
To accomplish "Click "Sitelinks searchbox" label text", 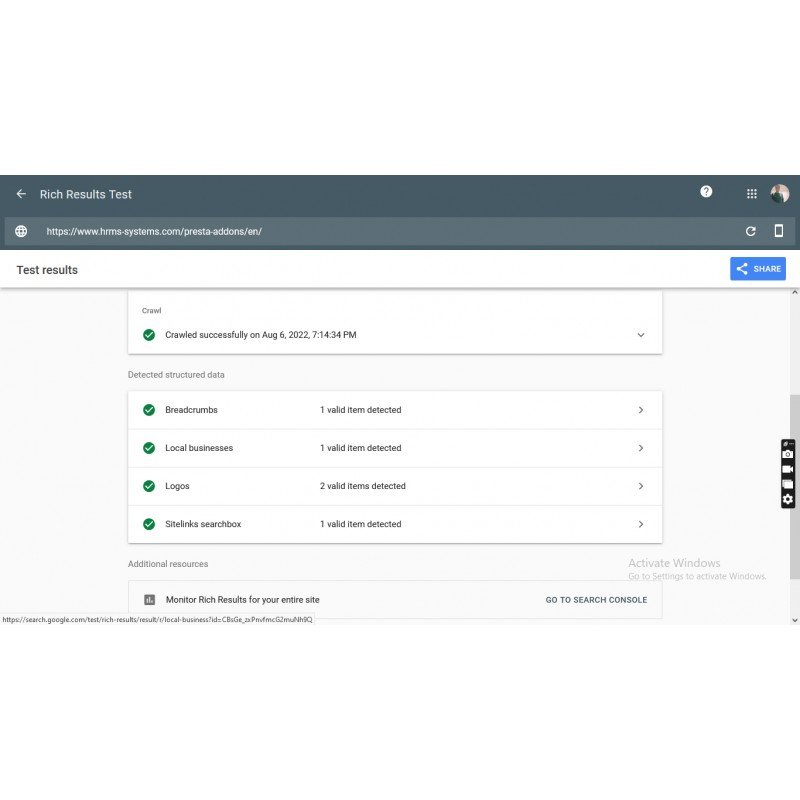I will click(203, 524).
